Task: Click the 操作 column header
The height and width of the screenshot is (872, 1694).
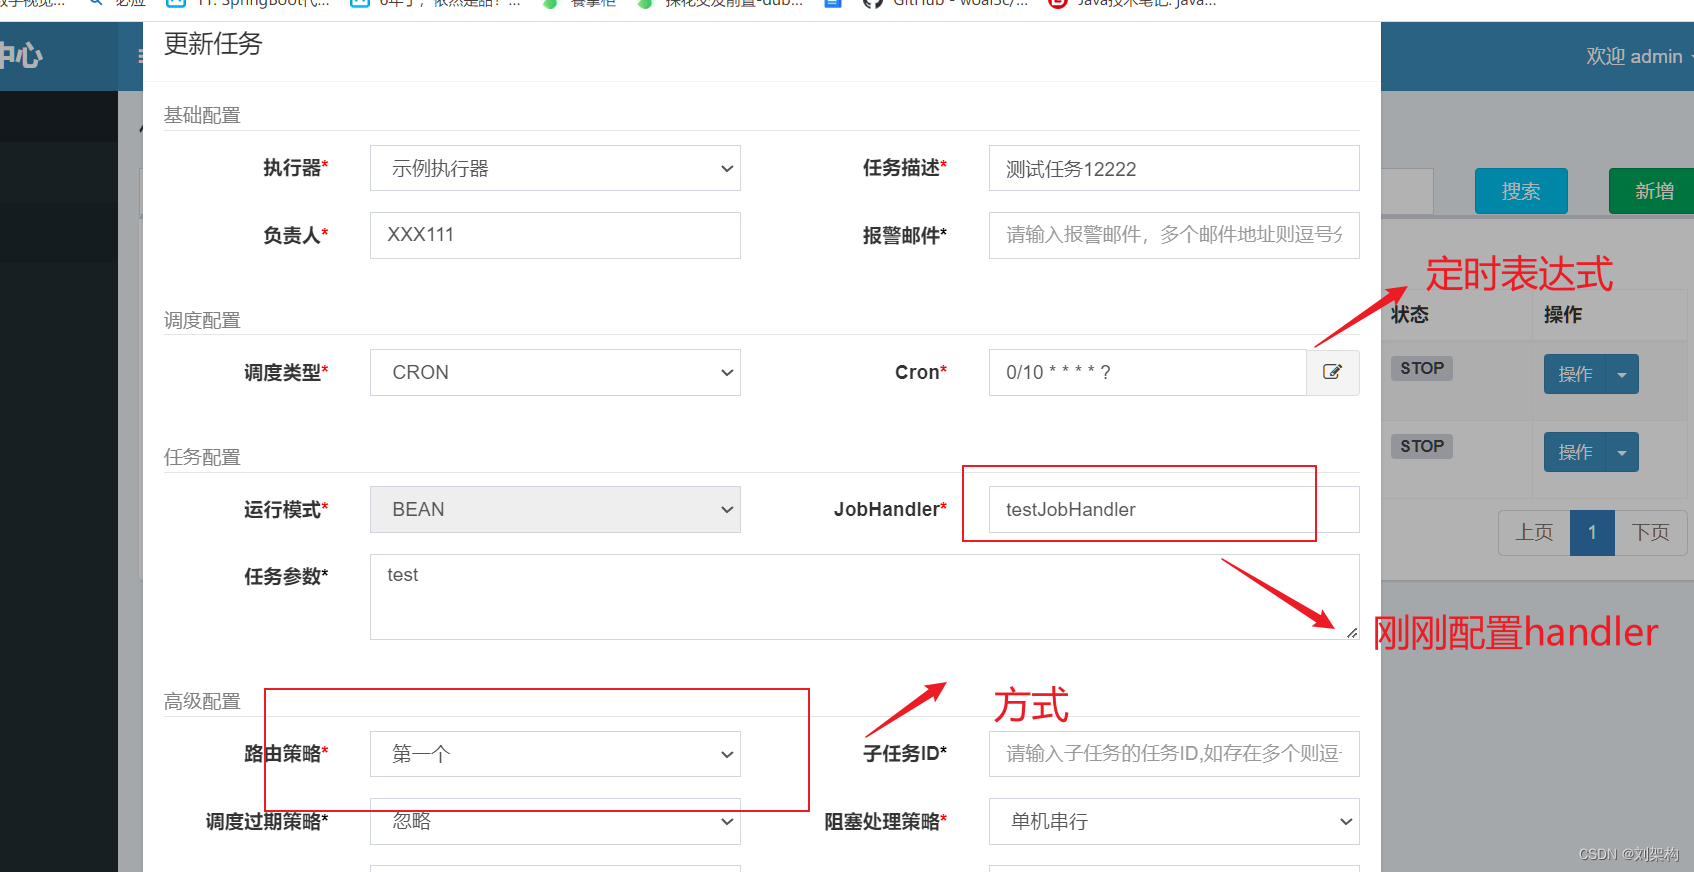Action: 1563,315
